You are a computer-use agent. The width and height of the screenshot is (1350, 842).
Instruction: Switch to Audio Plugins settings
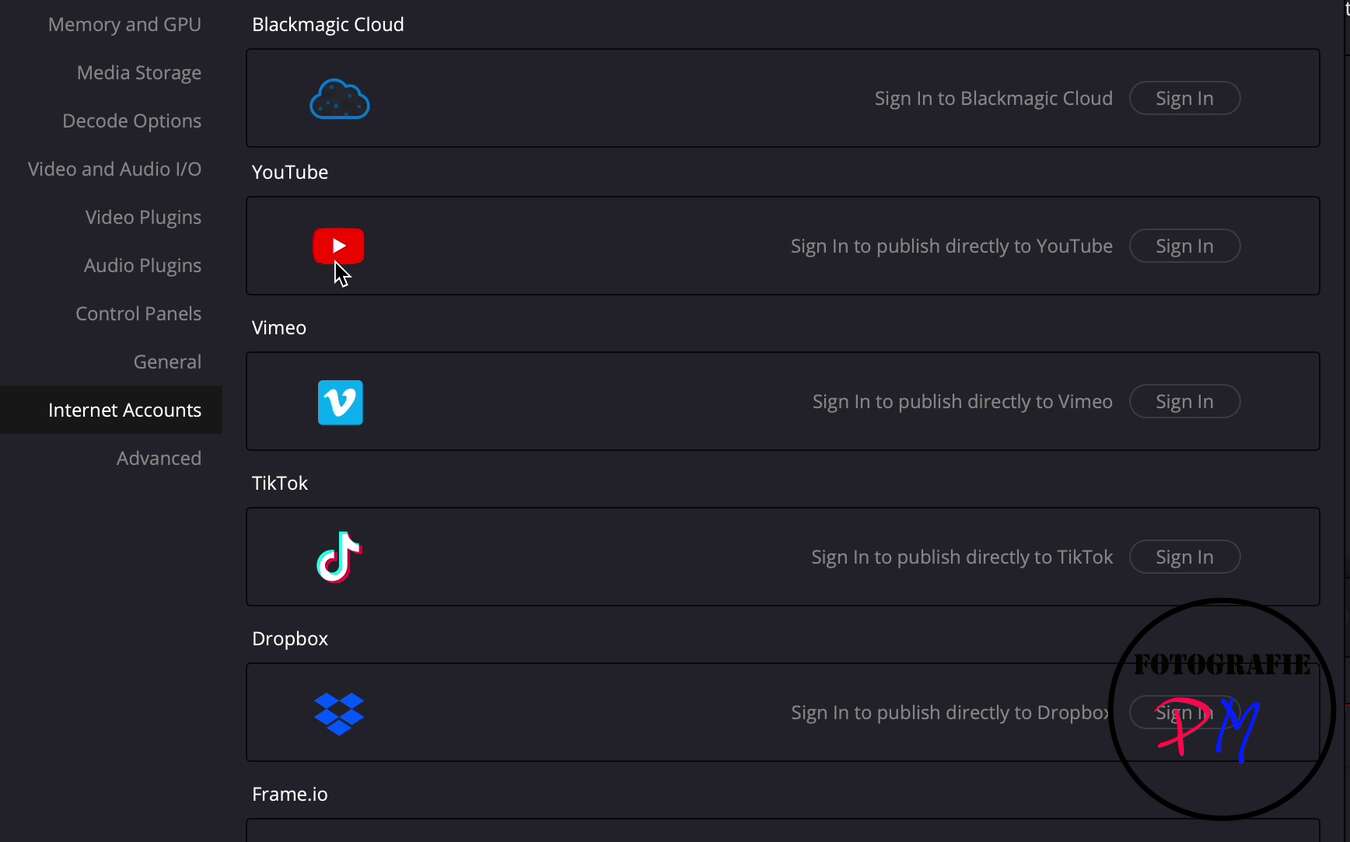tap(143, 265)
